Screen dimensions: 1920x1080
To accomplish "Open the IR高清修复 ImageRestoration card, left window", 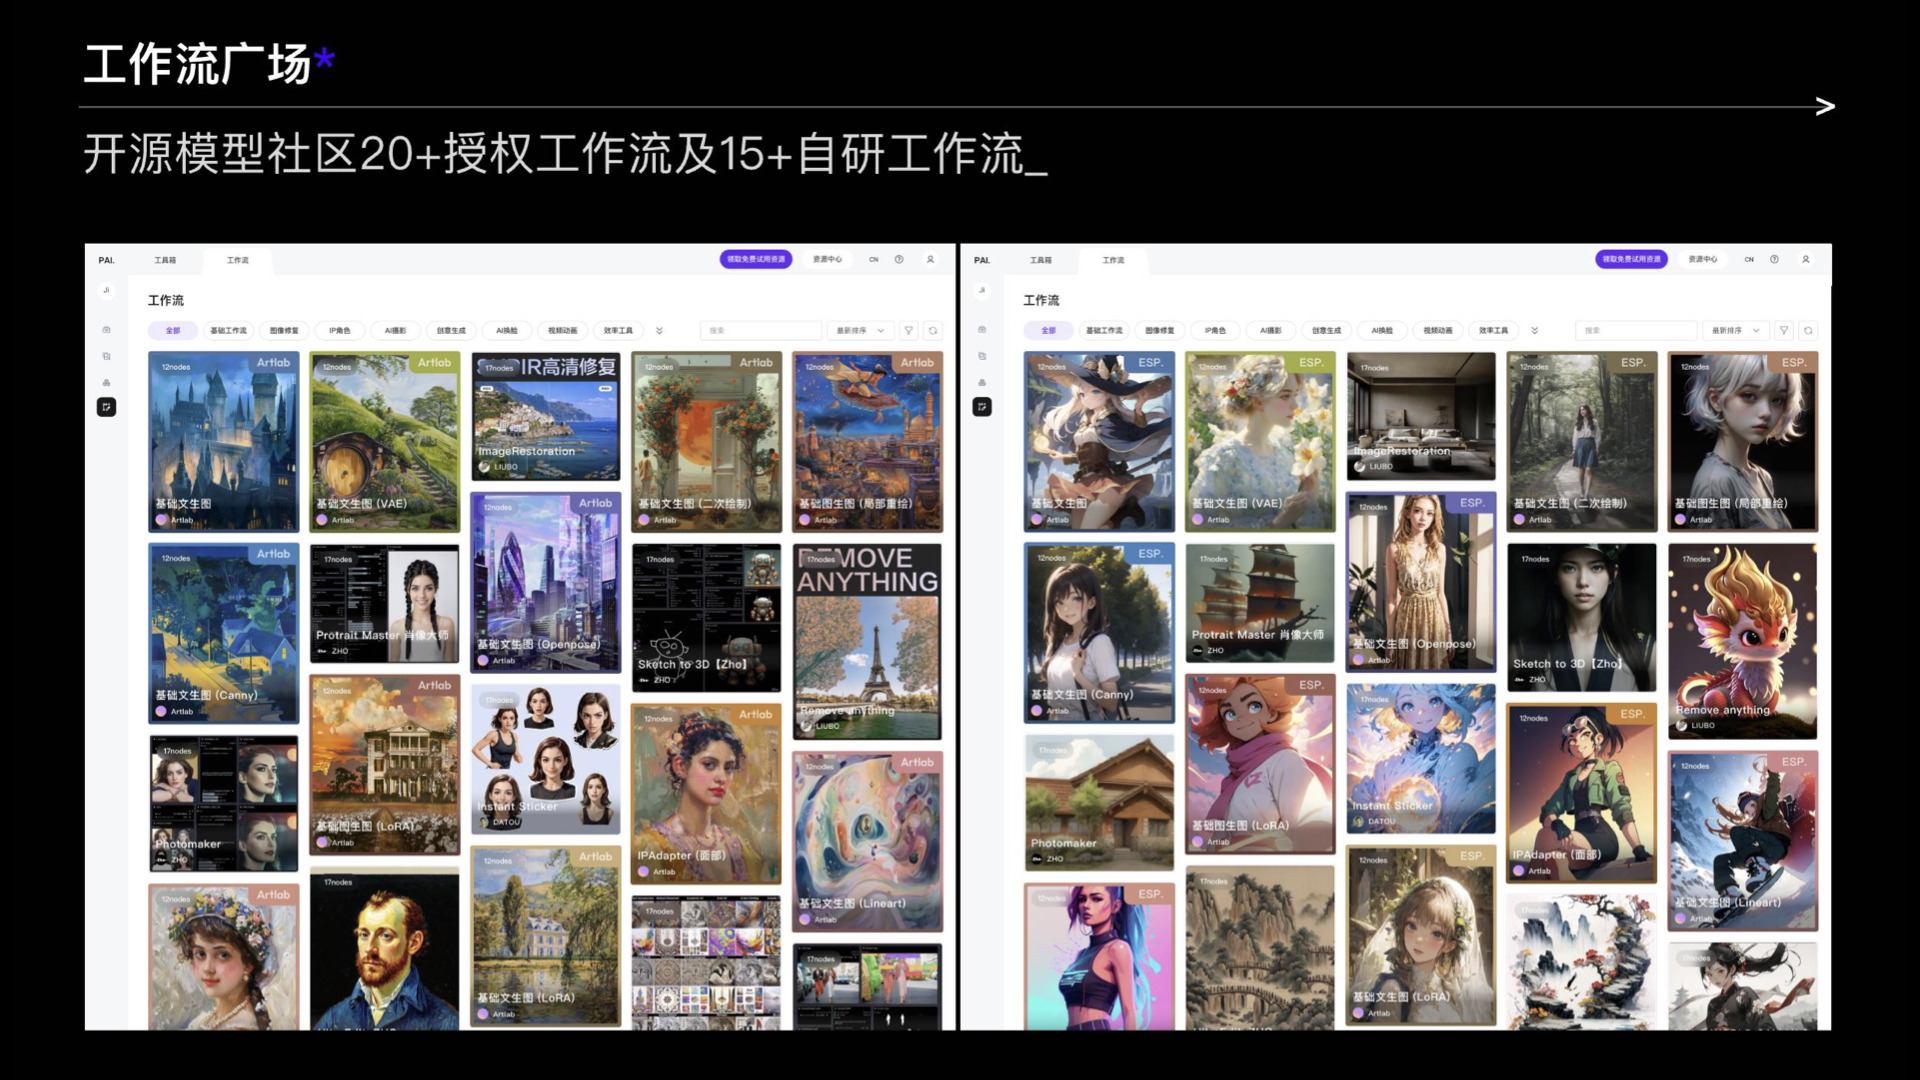I will pyautogui.click(x=546, y=416).
